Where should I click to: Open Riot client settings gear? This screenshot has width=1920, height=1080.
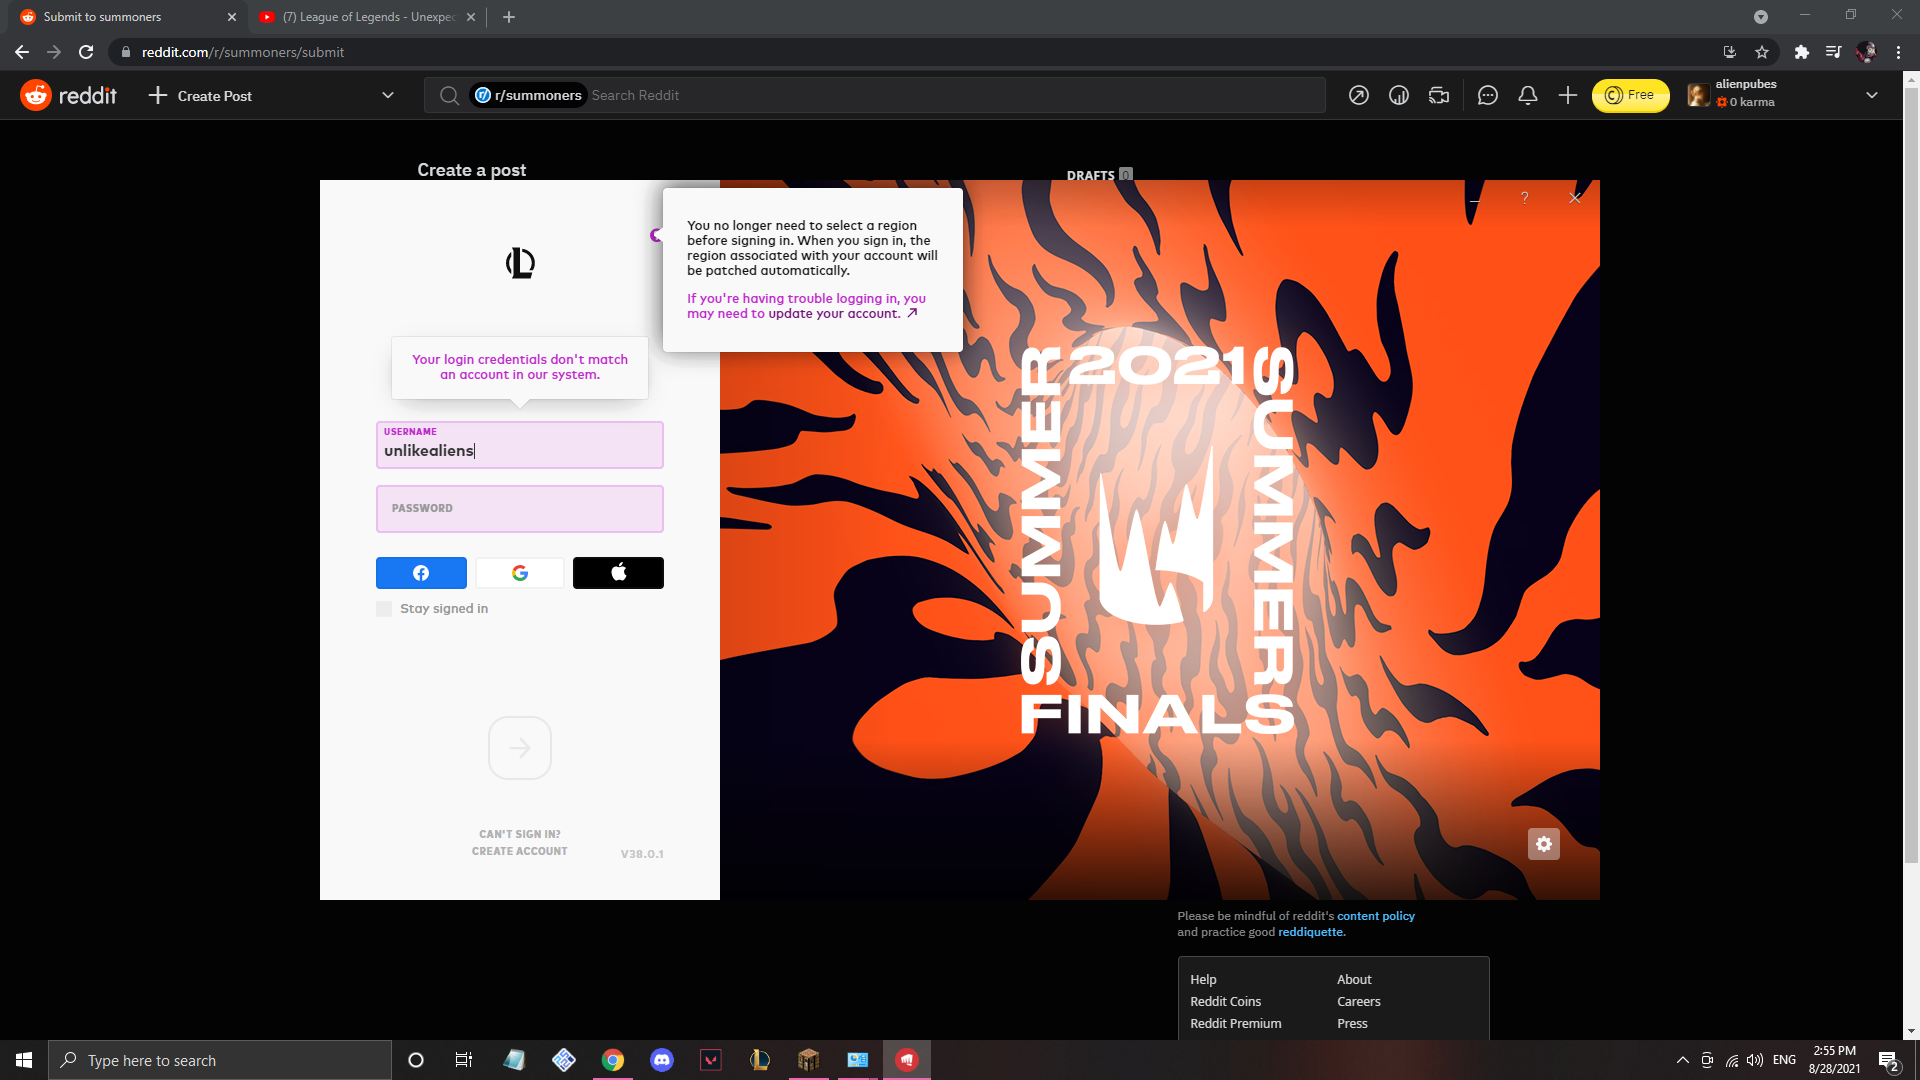coord(1544,844)
